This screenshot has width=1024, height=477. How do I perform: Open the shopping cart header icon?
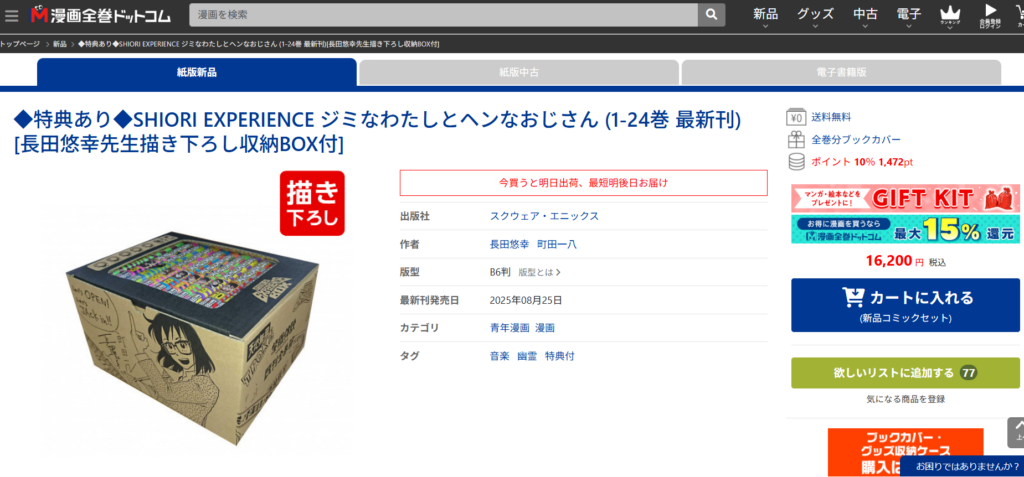coord(1019,16)
